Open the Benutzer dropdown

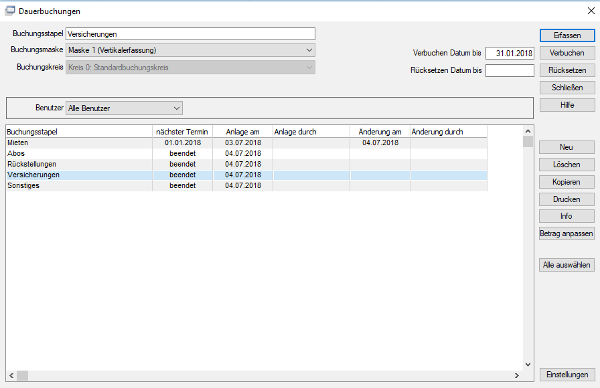point(124,108)
